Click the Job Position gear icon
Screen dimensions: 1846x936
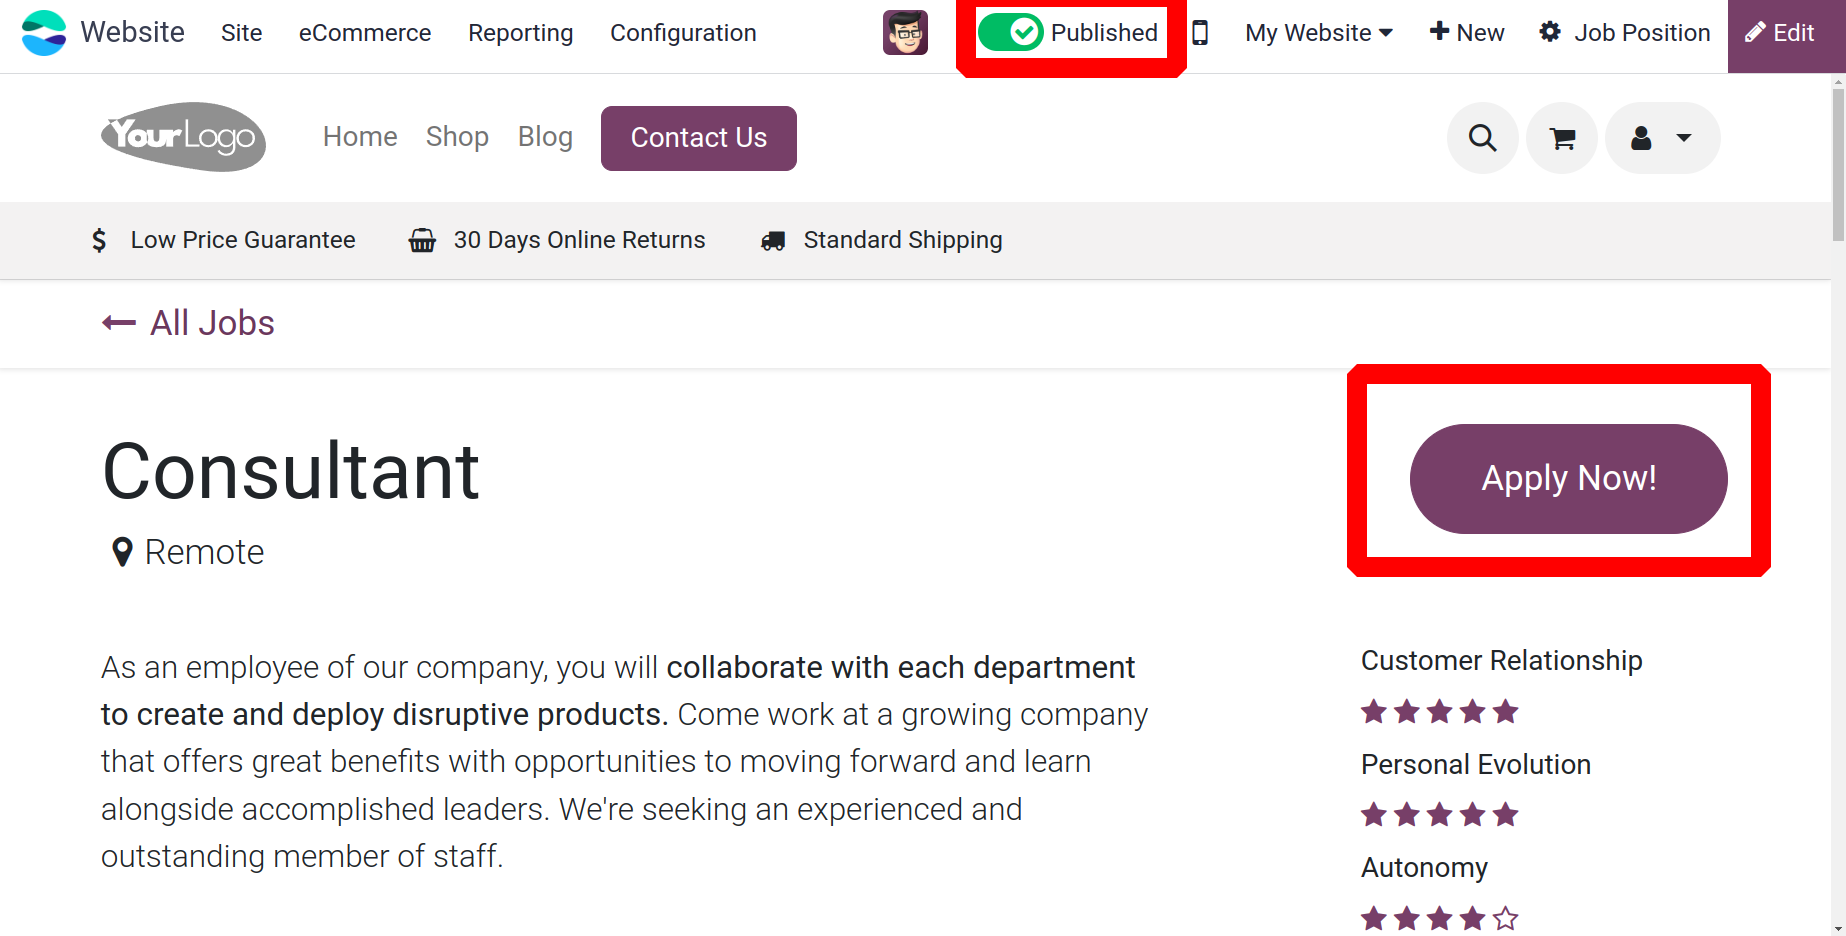point(1550,32)
